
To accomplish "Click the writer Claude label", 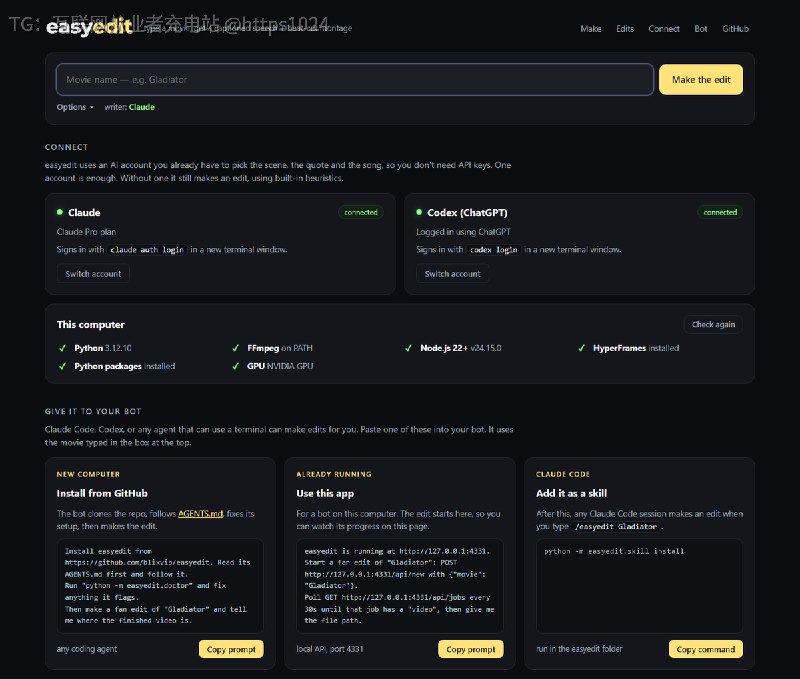I will pyautogui.click(x=130, y=107).
